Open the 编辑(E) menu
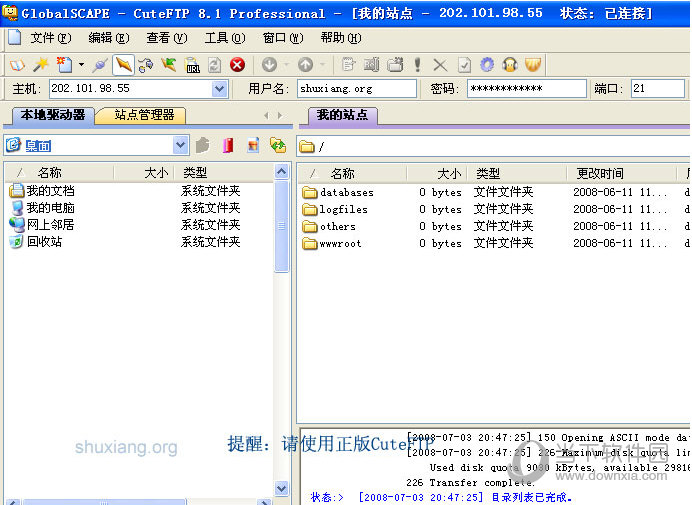 pyautogui.click(x=109, y=38)
